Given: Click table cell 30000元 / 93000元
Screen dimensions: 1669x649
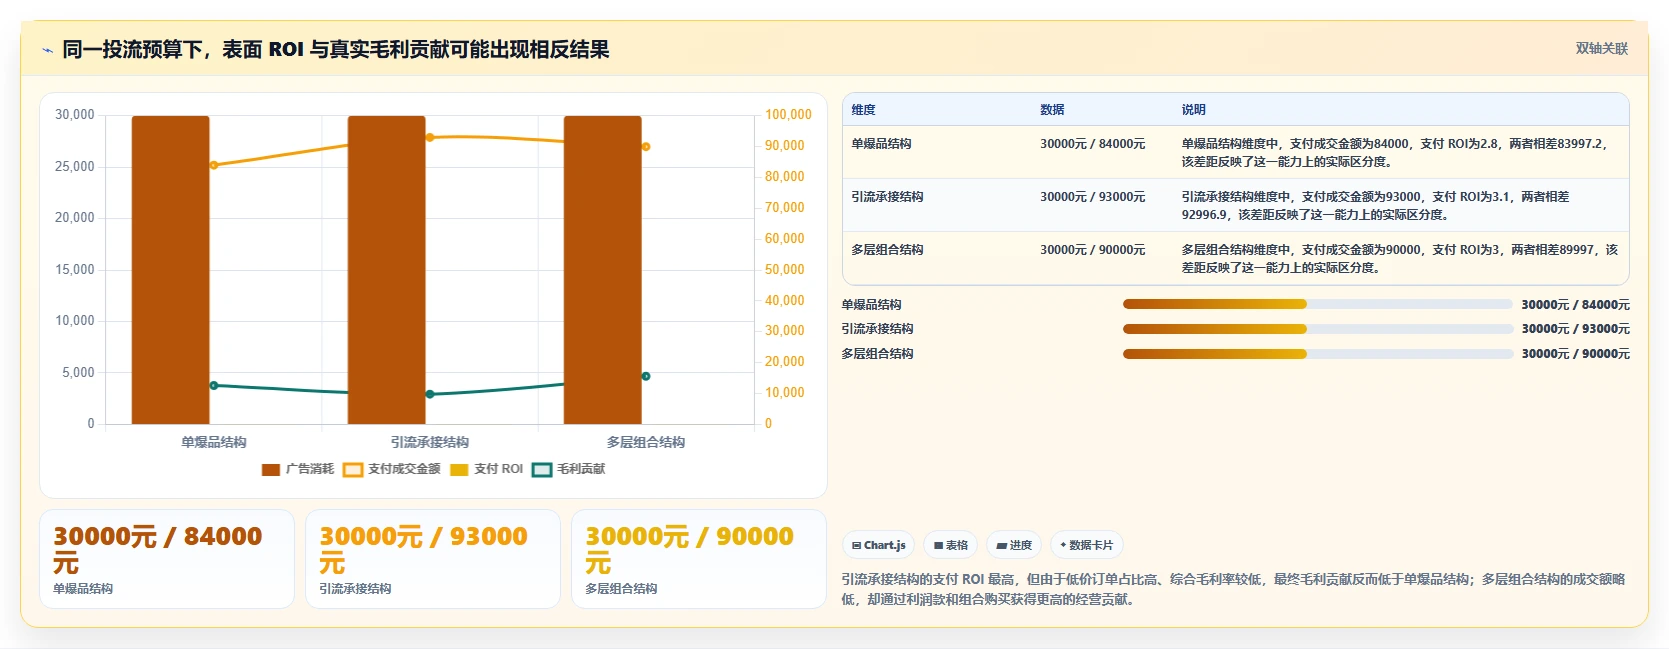Looking at the screenshot, I should coord(1092,197).
